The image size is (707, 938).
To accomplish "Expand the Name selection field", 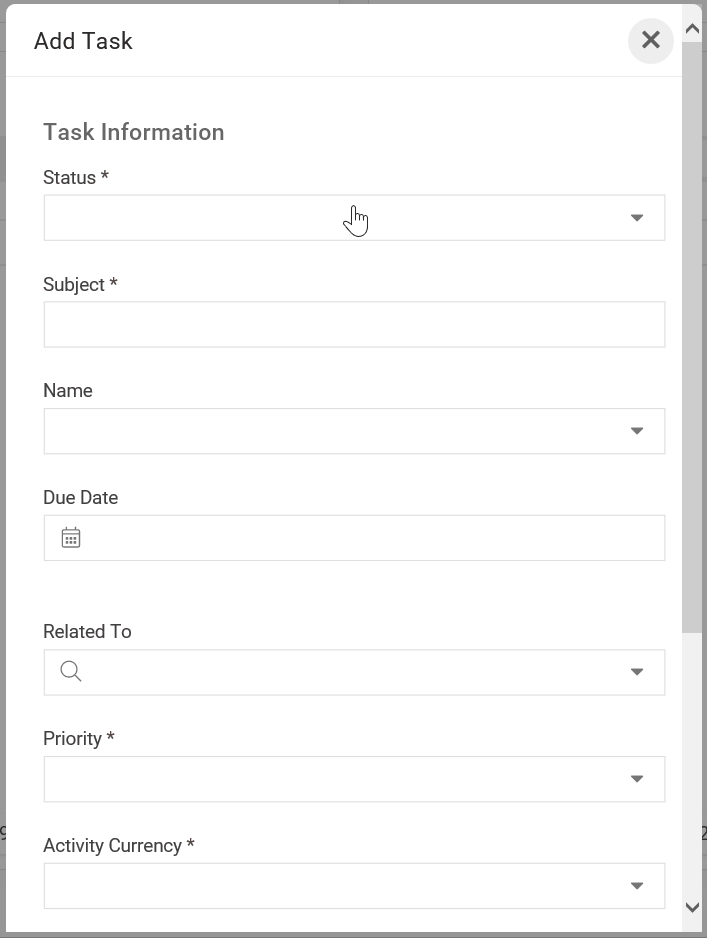I will pyautogui.click(x=330, y=431).
